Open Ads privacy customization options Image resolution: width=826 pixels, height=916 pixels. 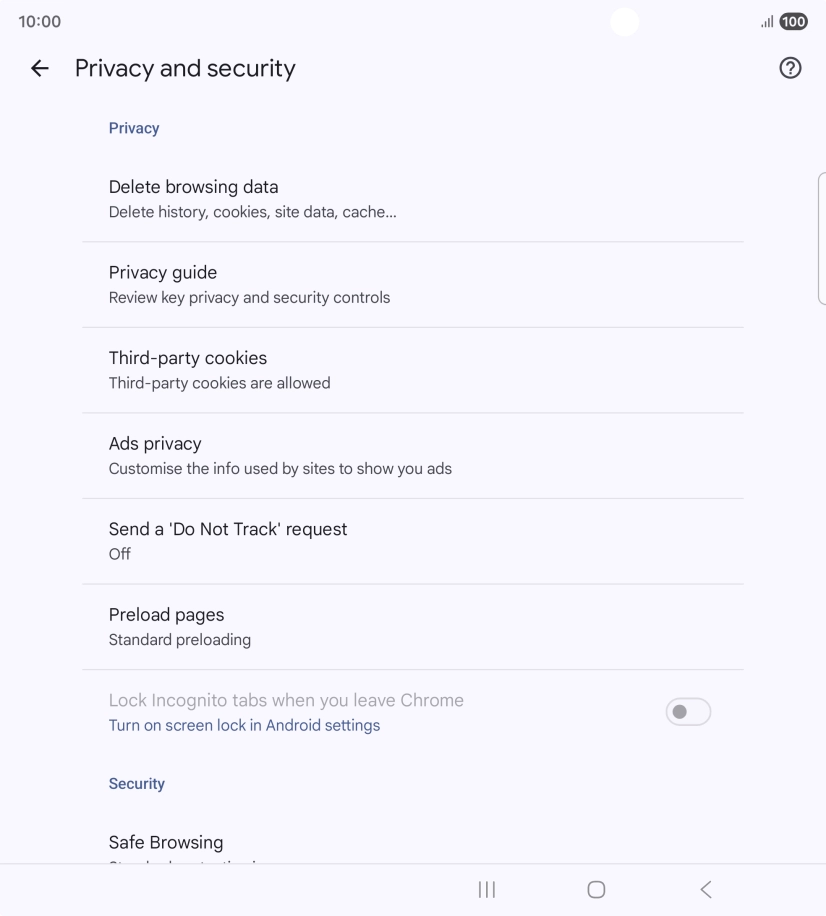point(413,454)
